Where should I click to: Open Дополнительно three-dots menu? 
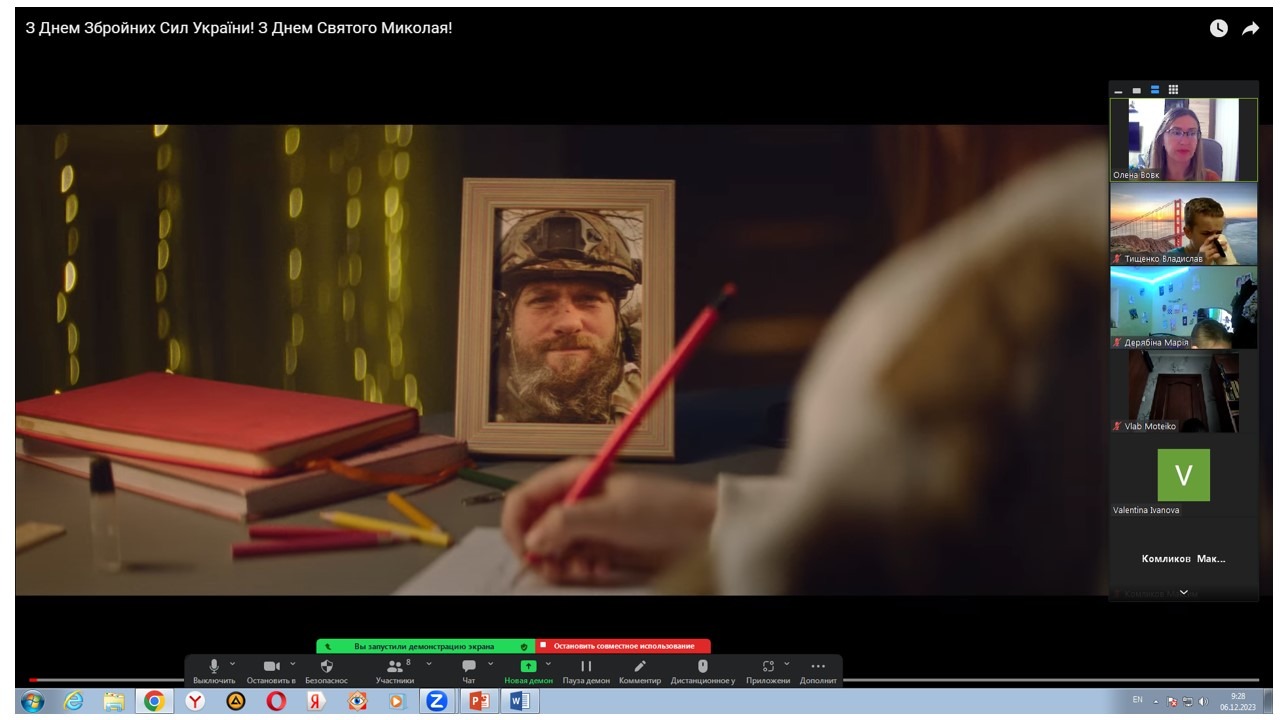point(818,667)
